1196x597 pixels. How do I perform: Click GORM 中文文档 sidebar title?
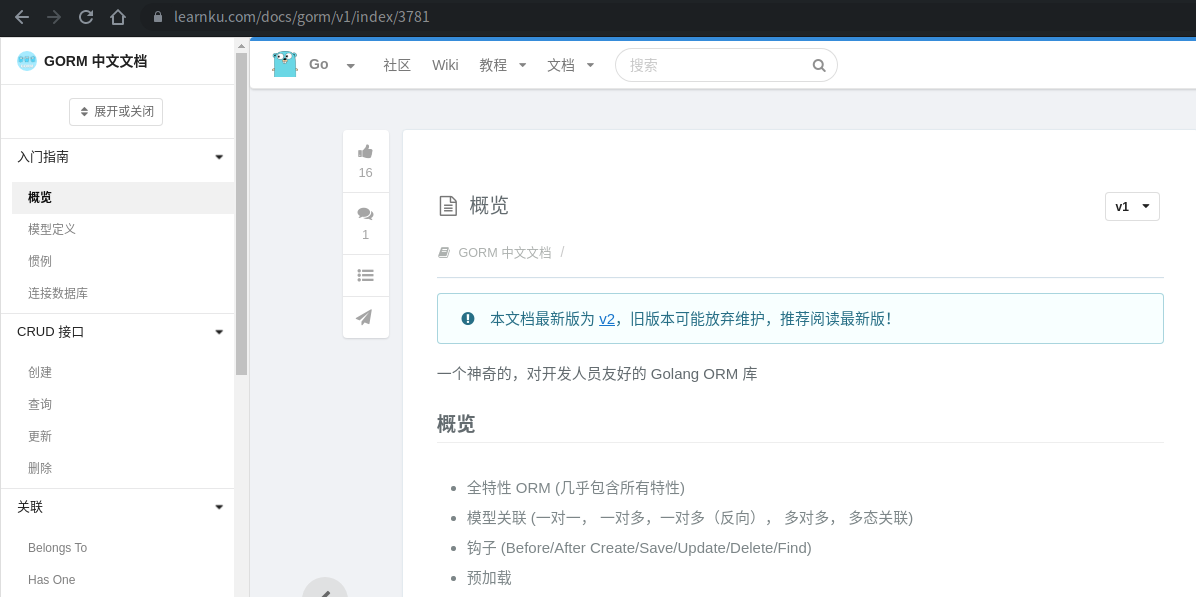tap(95, 61)
